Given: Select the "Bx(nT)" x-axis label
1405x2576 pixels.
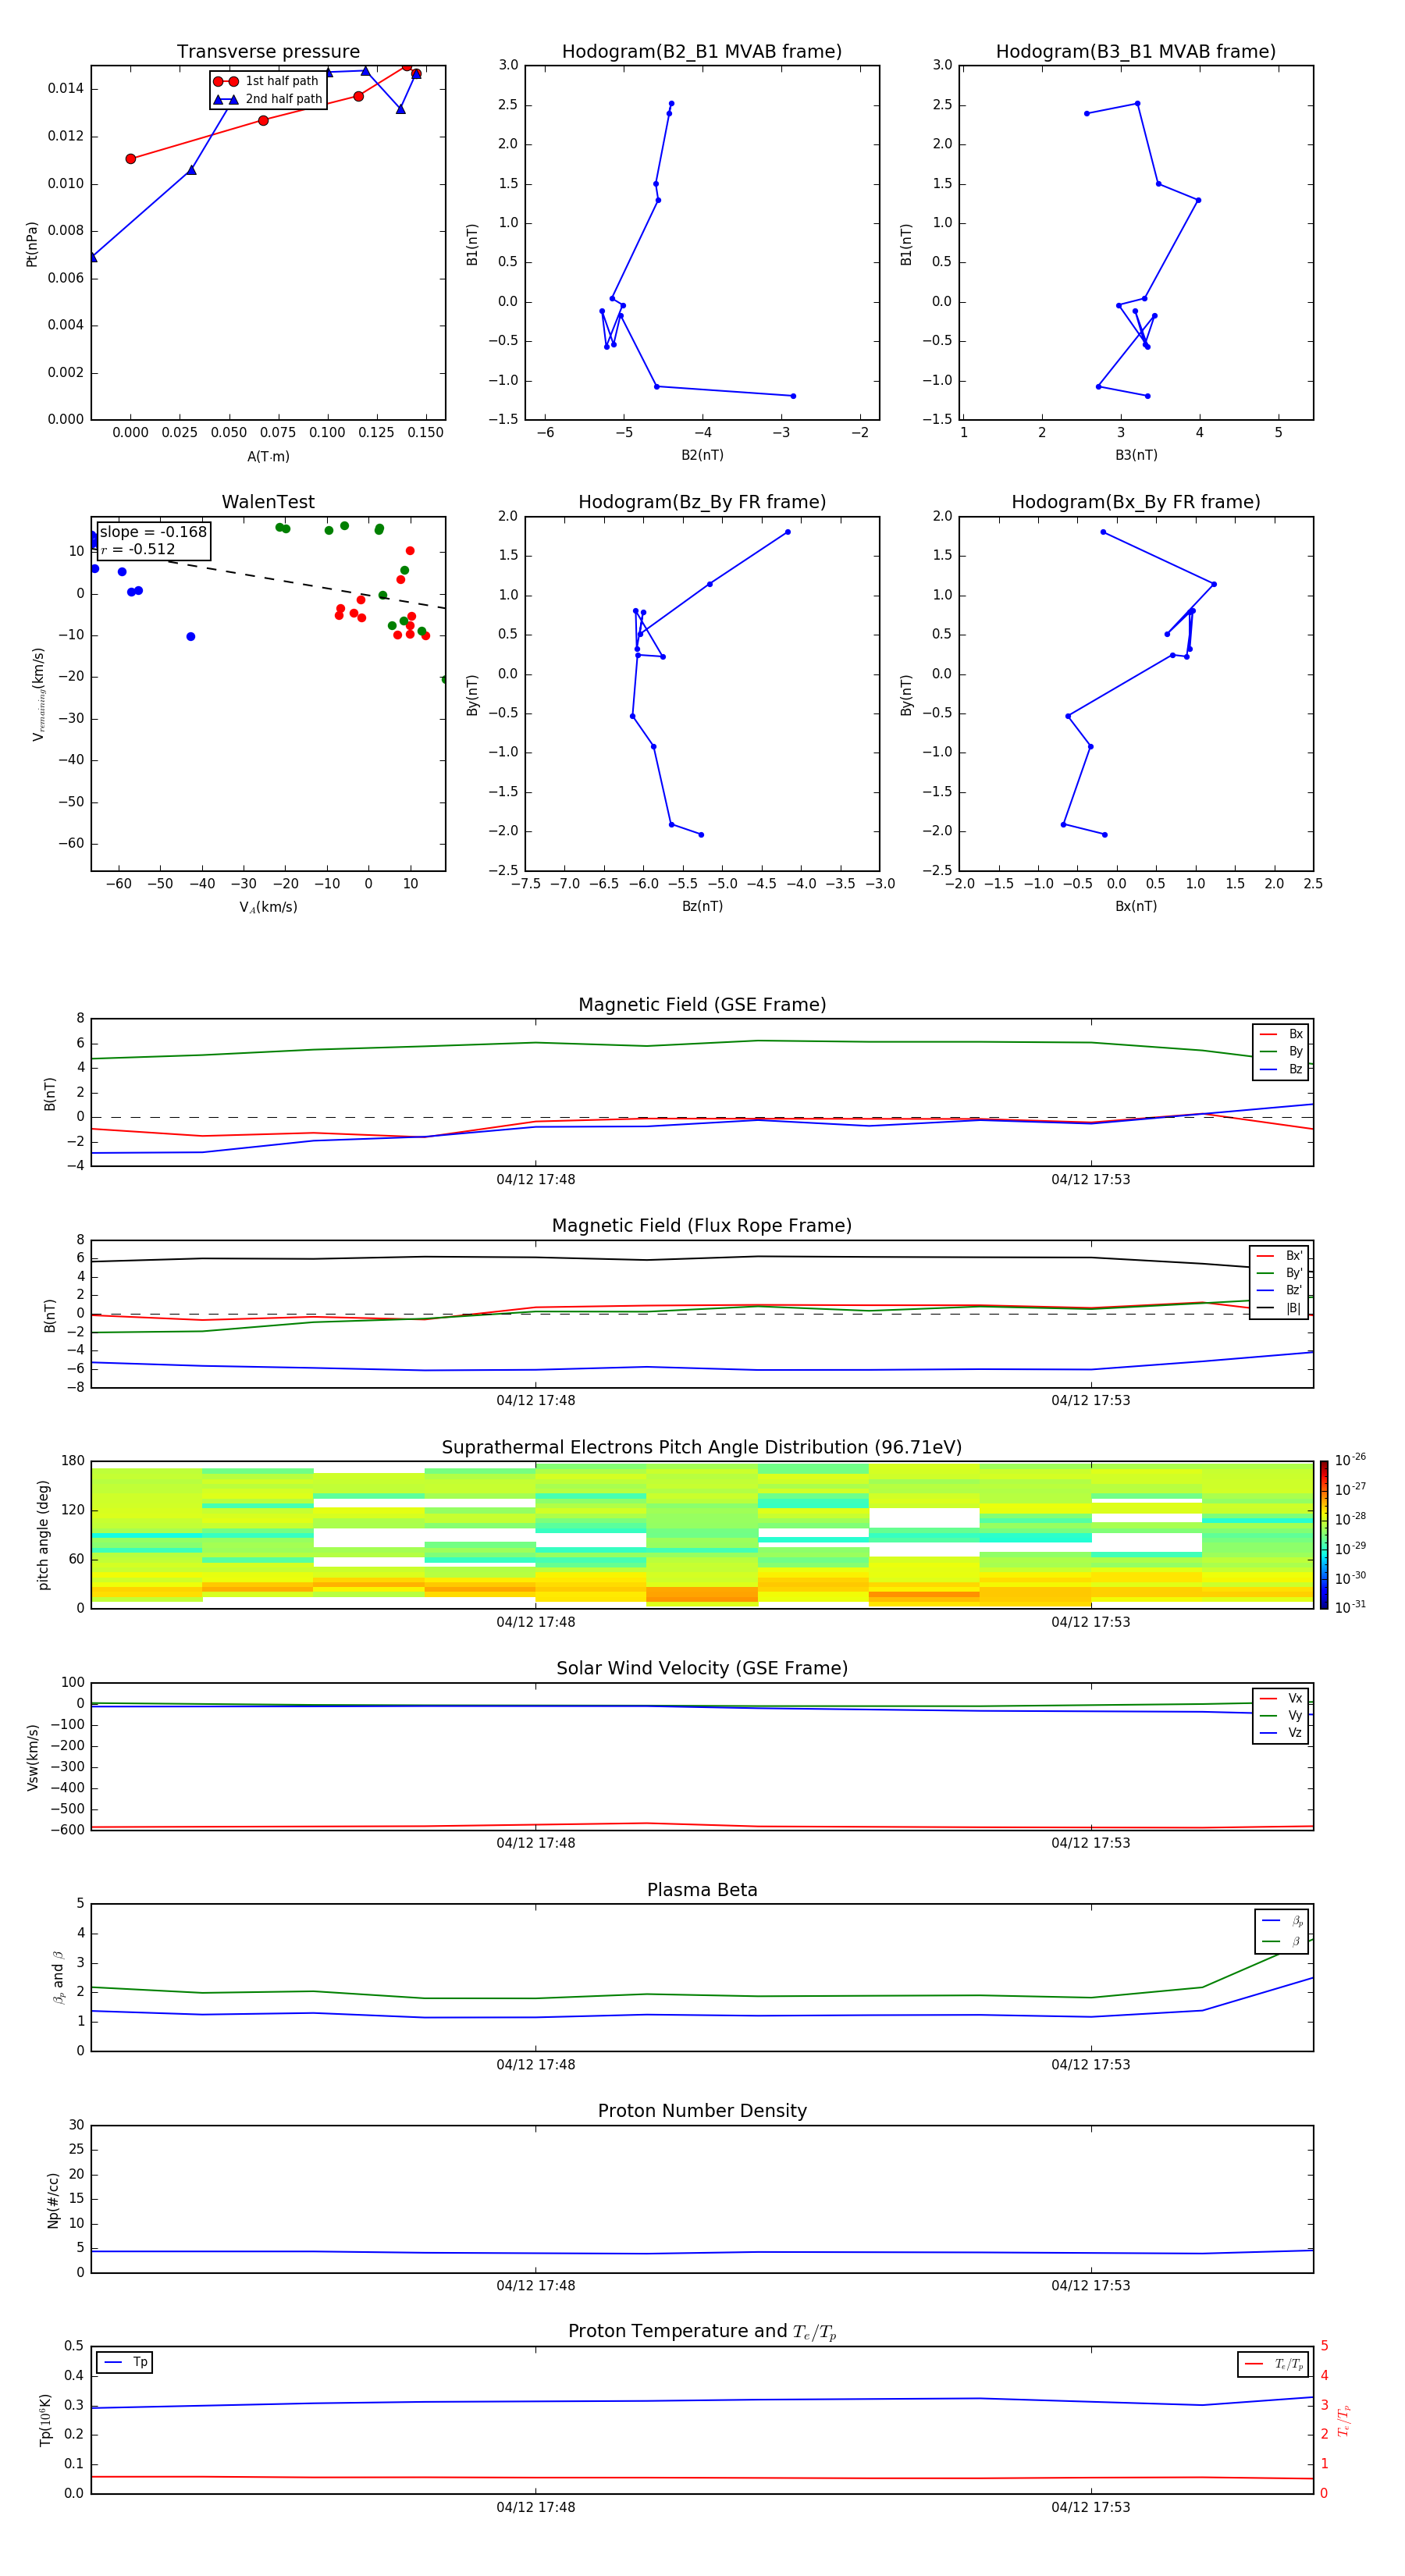Looking at the screenshot, I should pos(1136,906).
